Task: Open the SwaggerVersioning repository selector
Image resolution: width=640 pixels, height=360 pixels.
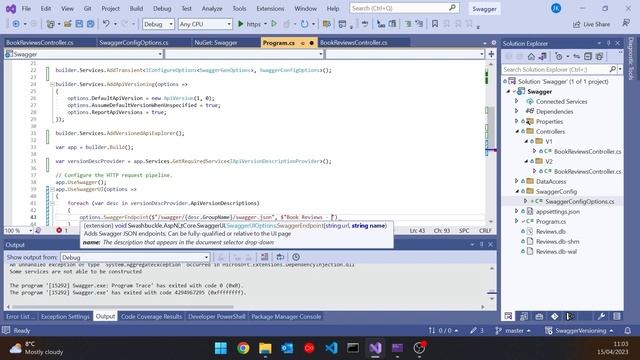Action: [x=579, y=330]
